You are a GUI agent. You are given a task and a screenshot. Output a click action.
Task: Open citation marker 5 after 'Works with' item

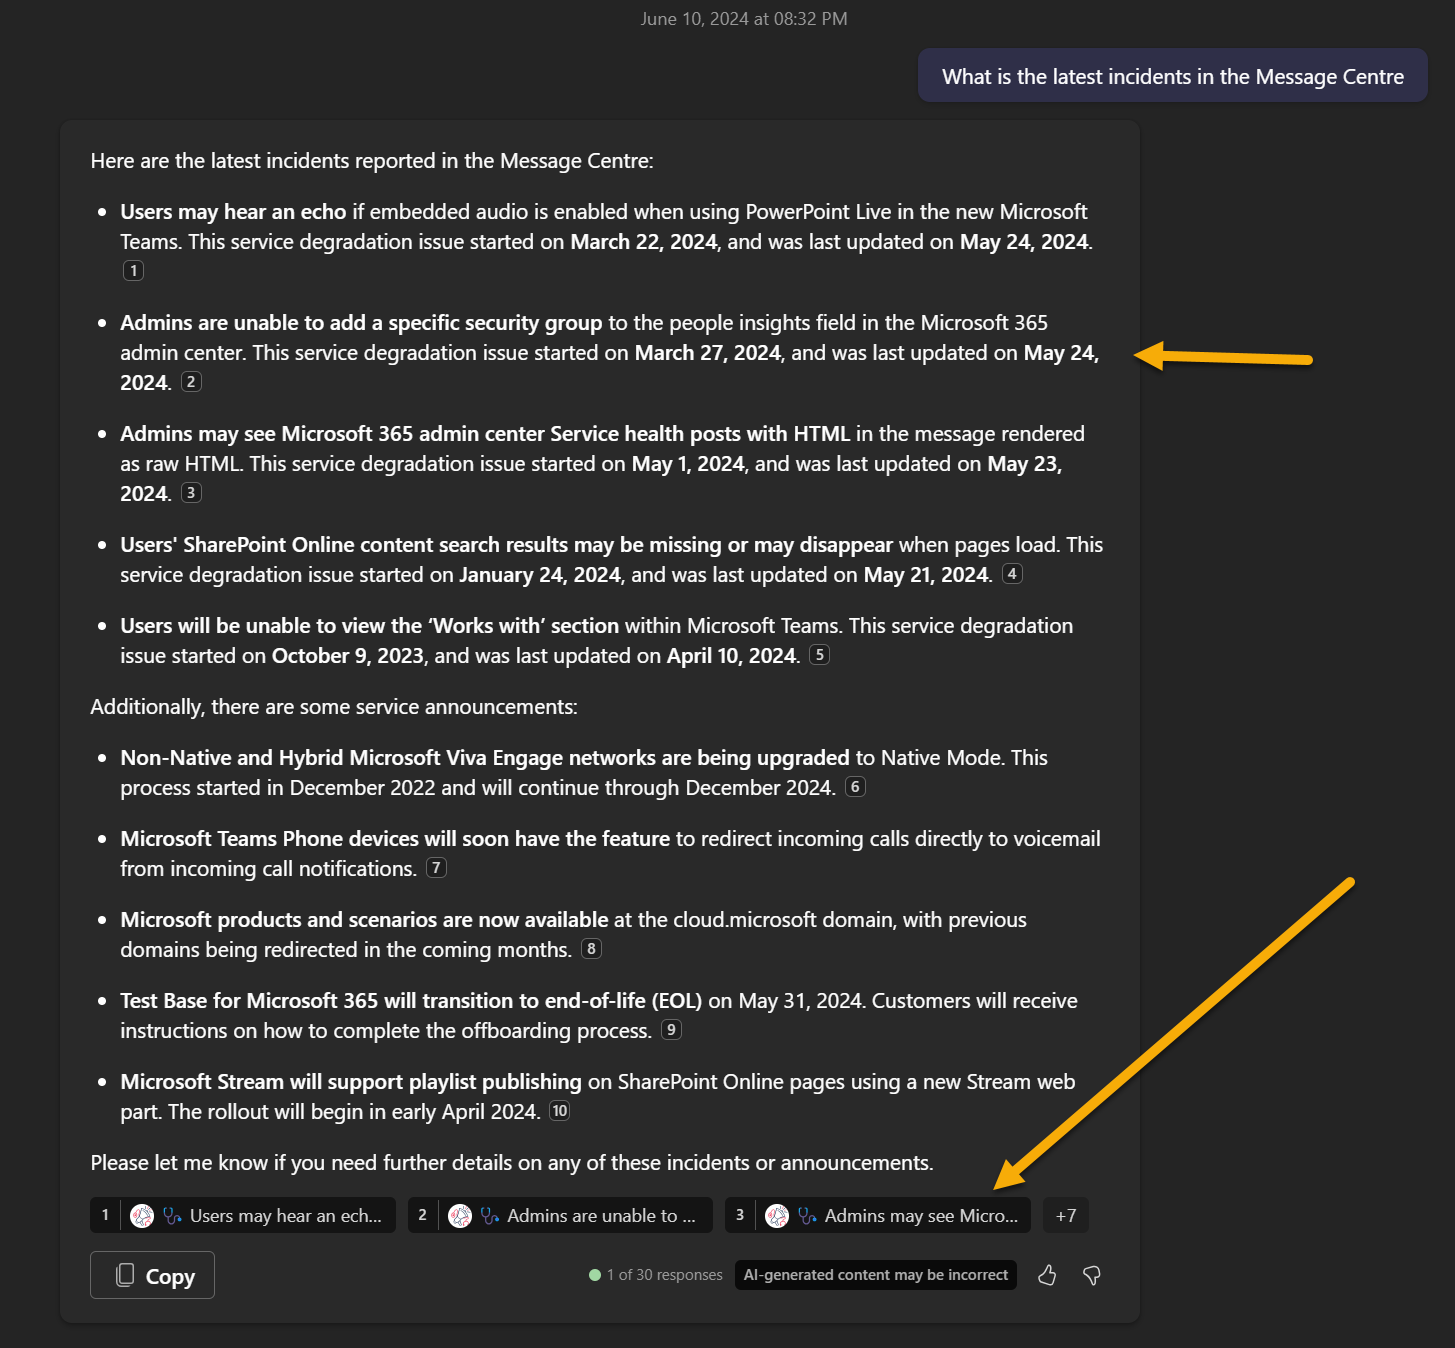pos(819,655)
